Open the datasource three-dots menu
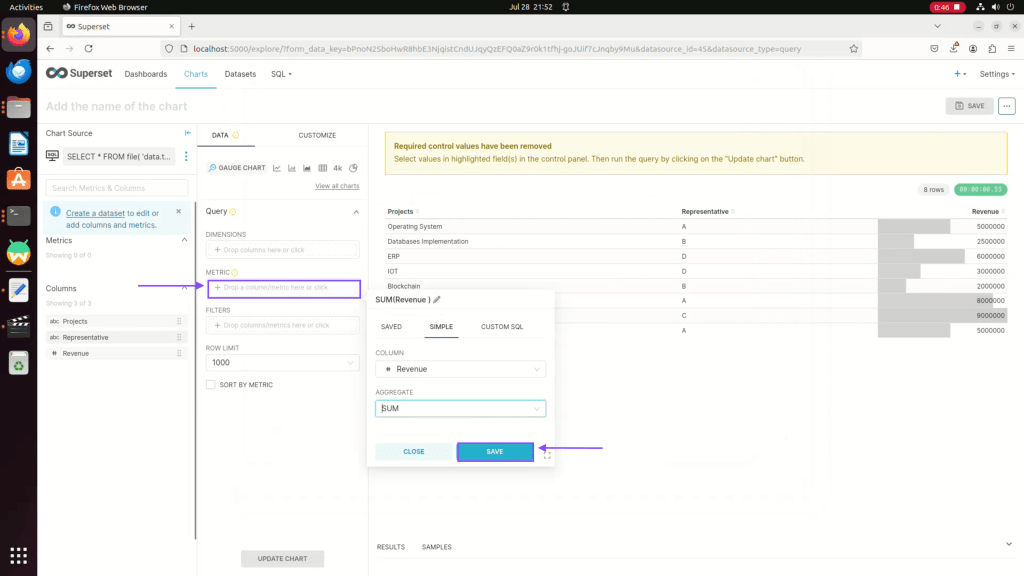Image resolution: width=1024 pixels, height=576 pixels. pyautogui.click(x=186, y=157)
